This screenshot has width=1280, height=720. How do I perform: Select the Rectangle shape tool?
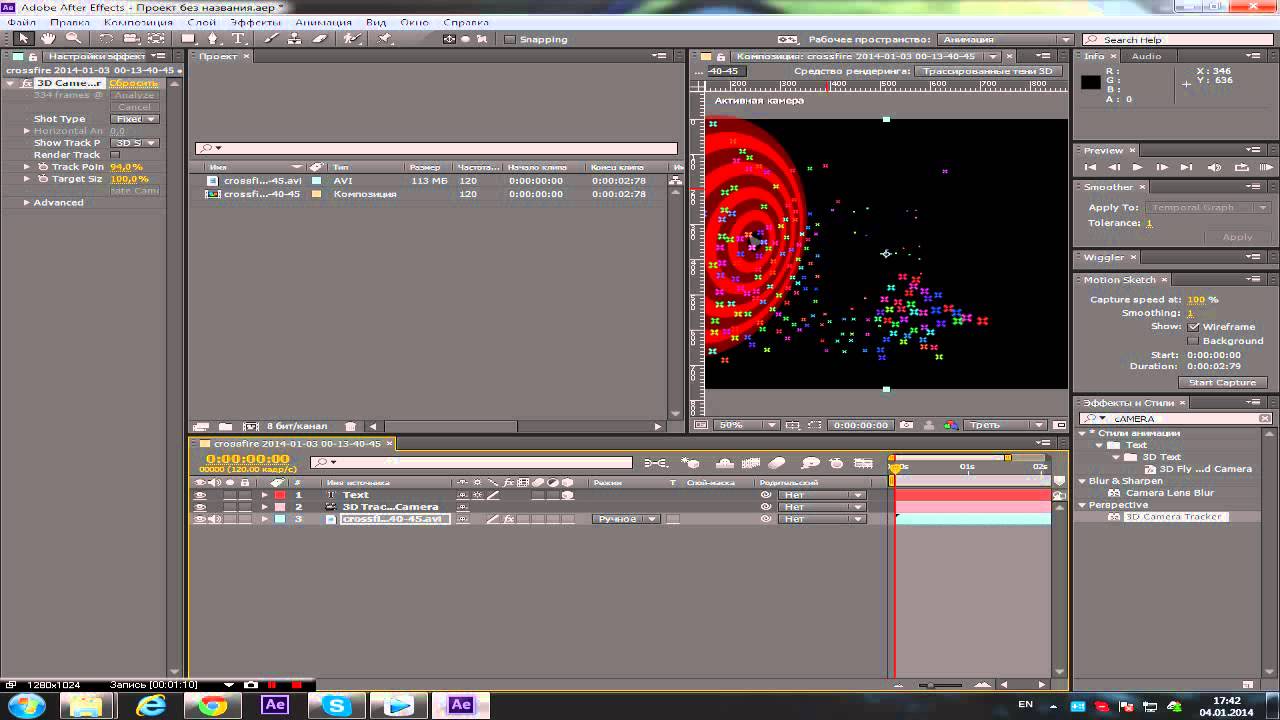coord(188,39)
